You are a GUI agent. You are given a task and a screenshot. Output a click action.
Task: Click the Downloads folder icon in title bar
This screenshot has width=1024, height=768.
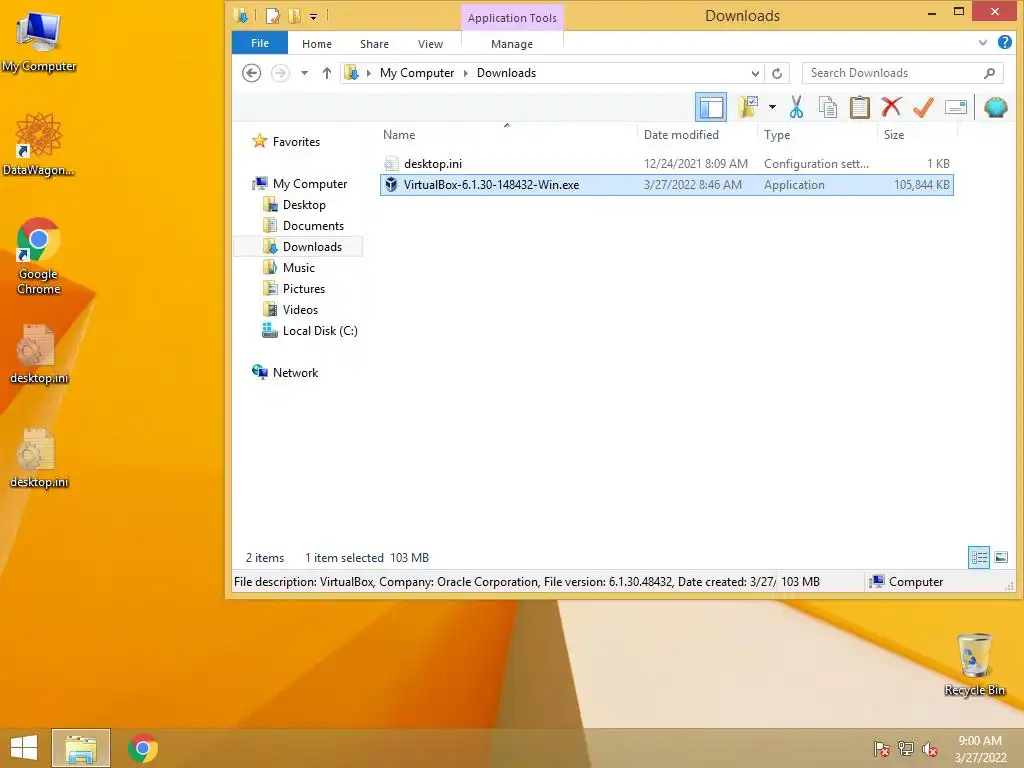[x=241, y=16]
